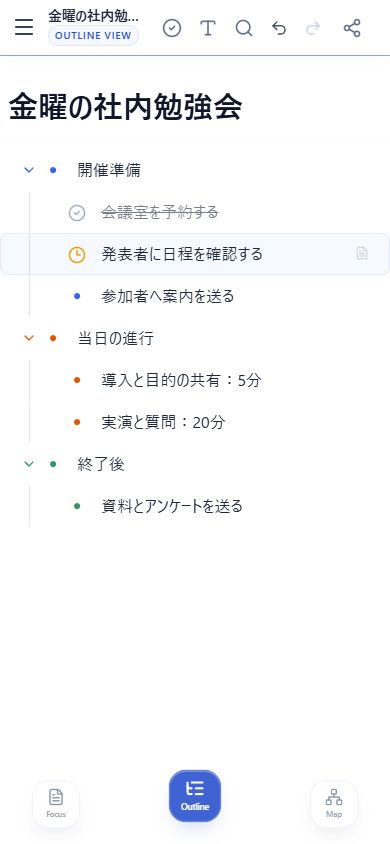Viewport: 390px width, 844px height.
Task: Open the text formatting T icon
Action: point(208,28)
